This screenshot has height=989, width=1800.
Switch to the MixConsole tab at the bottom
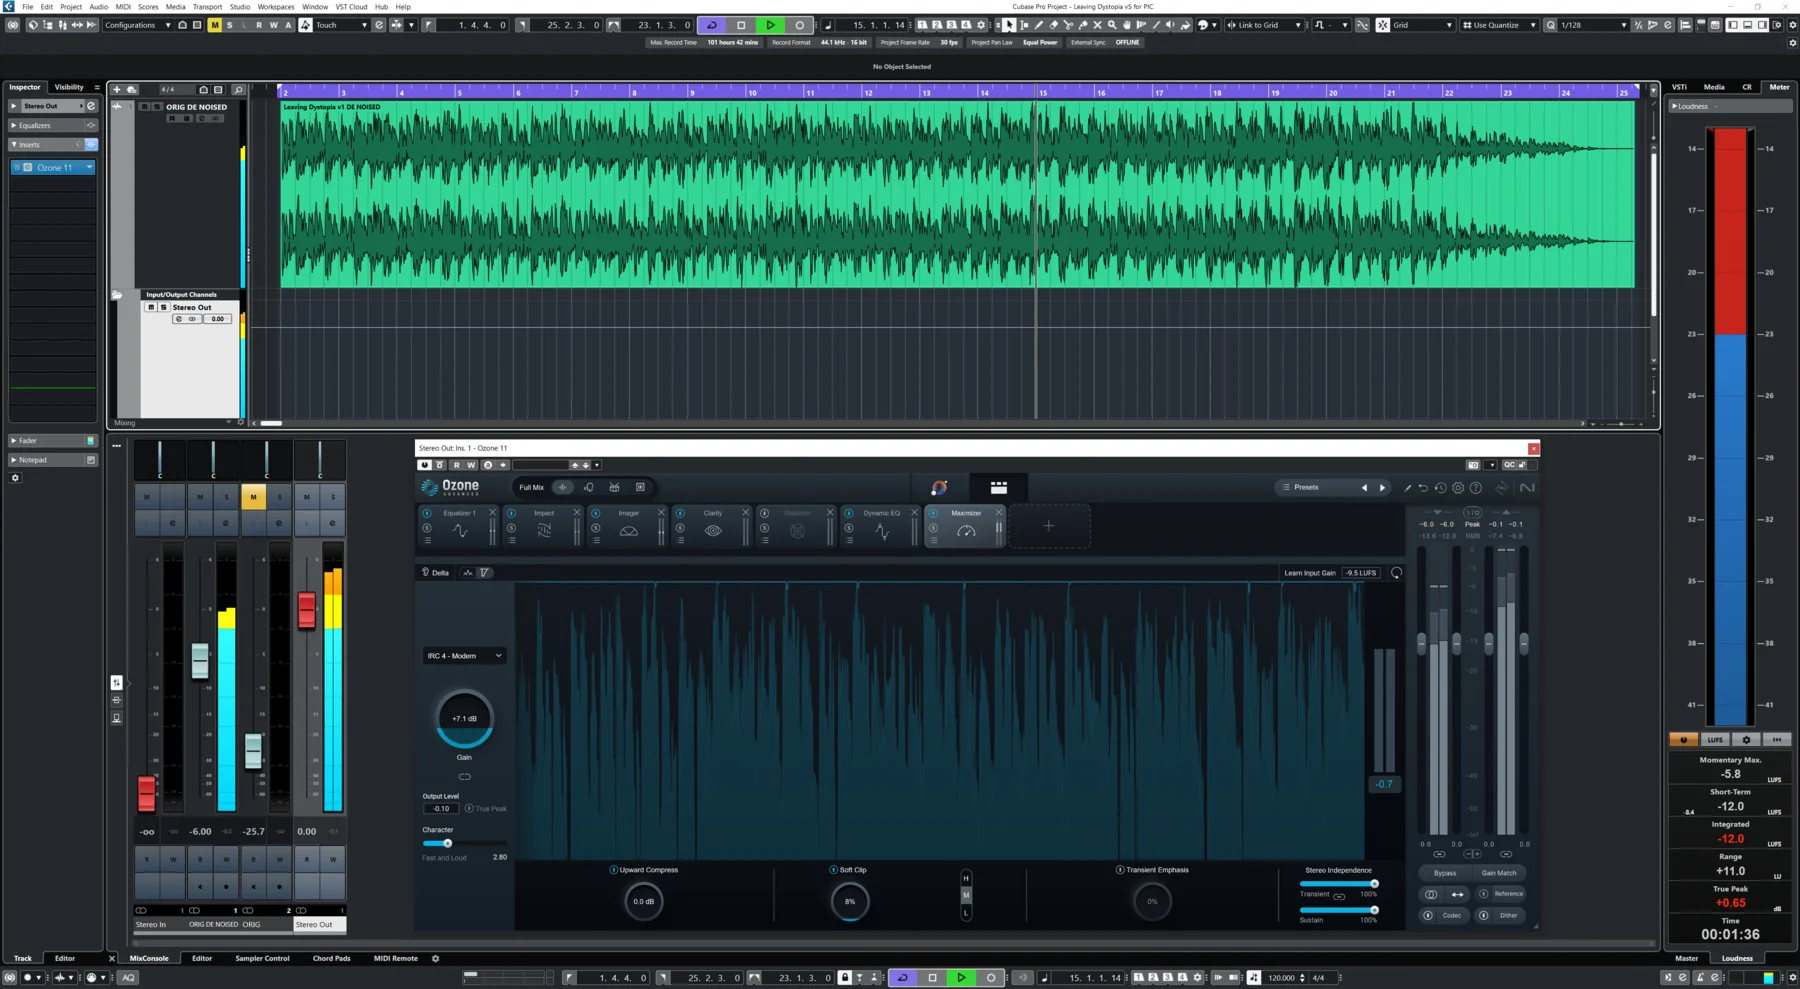point(149,958)
